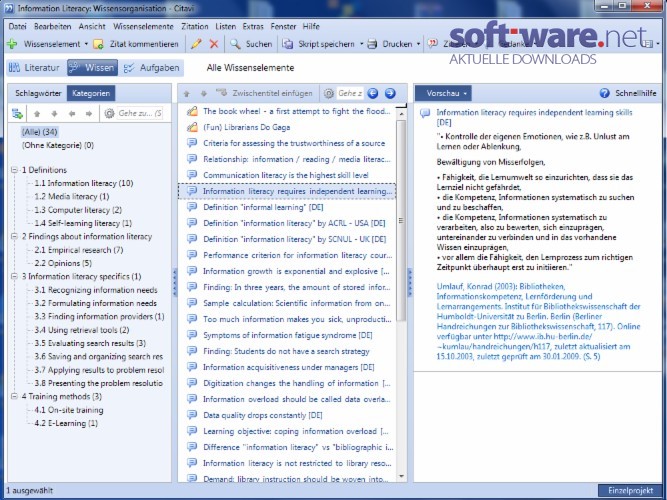Click the category move down arrow
The image size is (667, 500).
[54, 114]
